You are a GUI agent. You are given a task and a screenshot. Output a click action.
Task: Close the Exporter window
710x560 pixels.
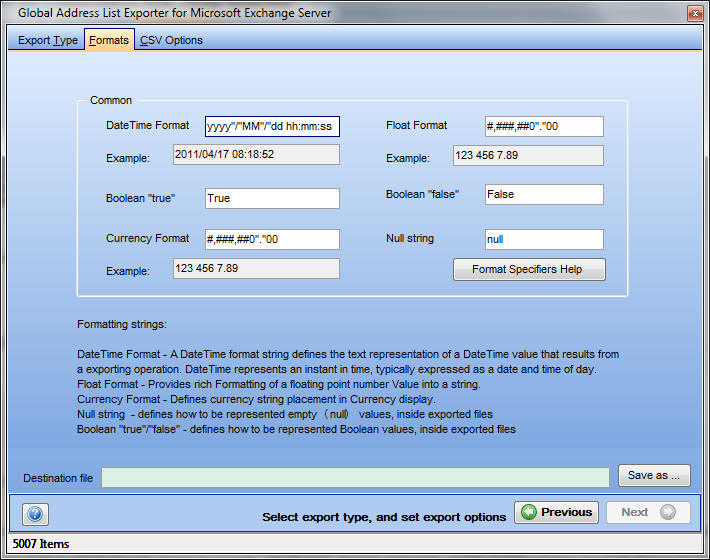pyautogui.click(x=695, y=13)
